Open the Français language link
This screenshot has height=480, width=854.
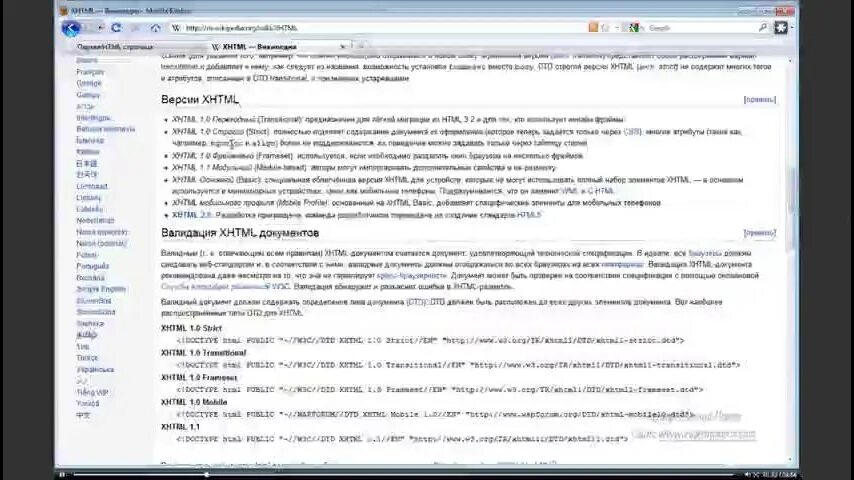point(90,72)
